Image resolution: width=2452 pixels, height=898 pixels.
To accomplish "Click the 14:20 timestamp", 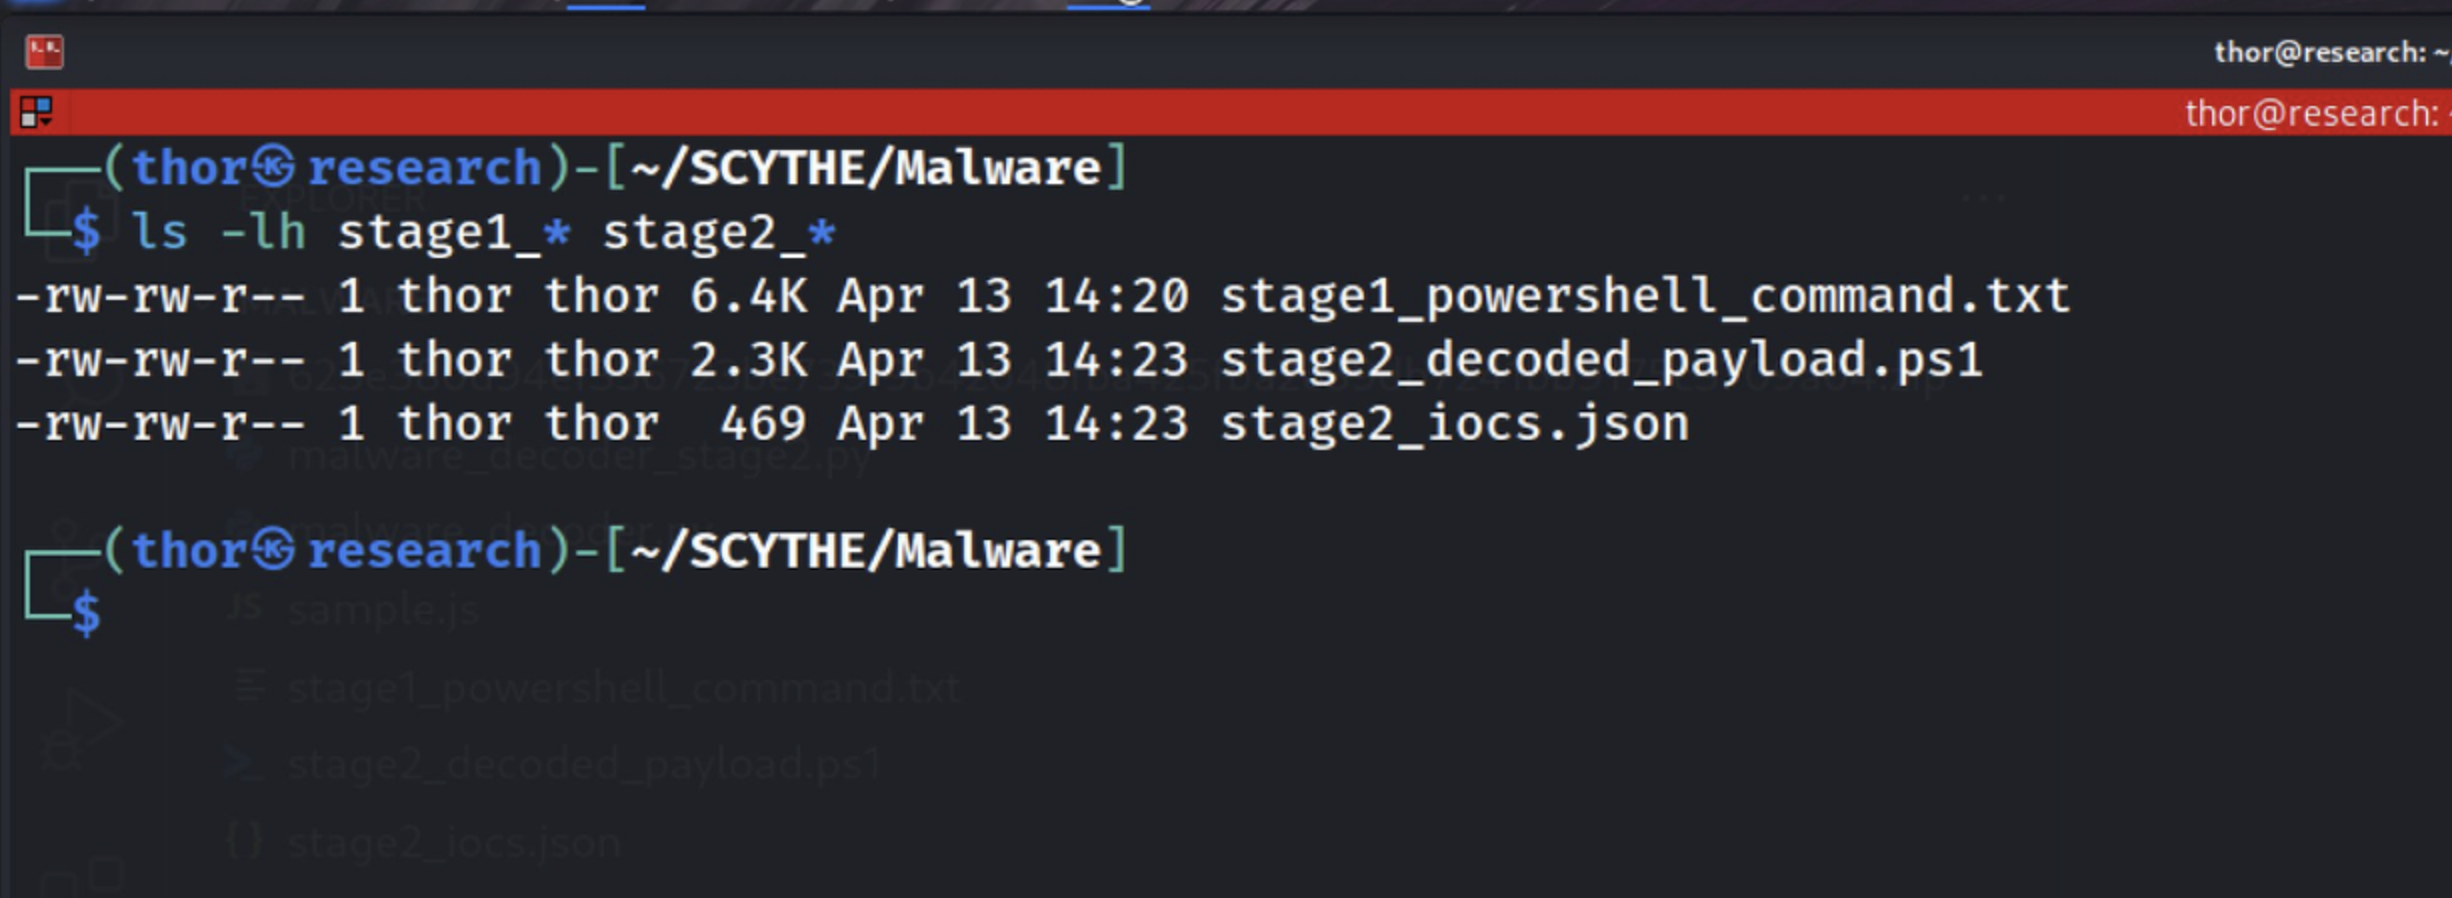I will tap(1116, 296).
